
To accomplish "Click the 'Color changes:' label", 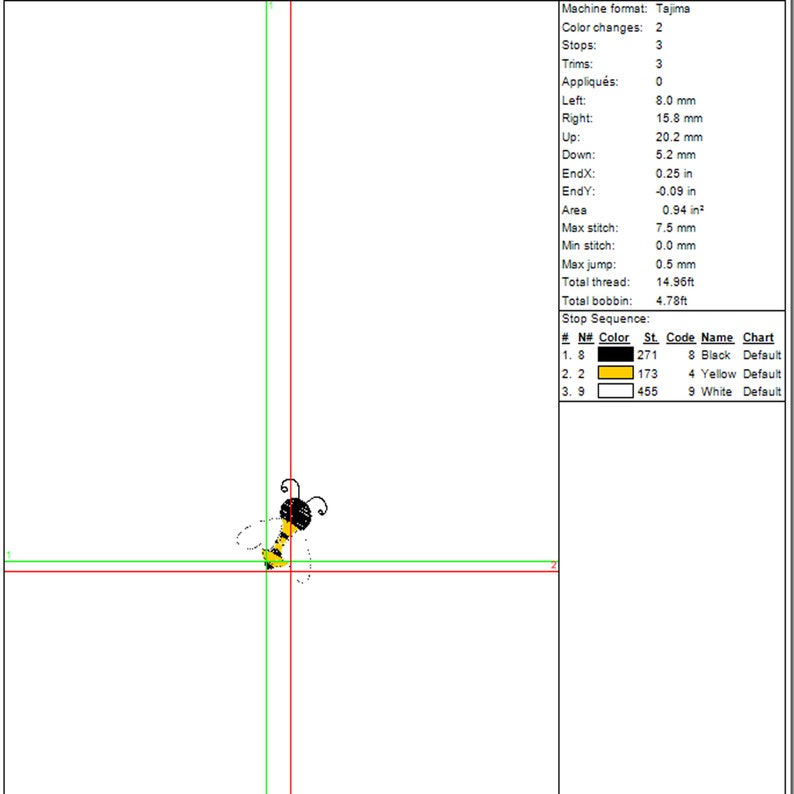I will pos(602,27).
